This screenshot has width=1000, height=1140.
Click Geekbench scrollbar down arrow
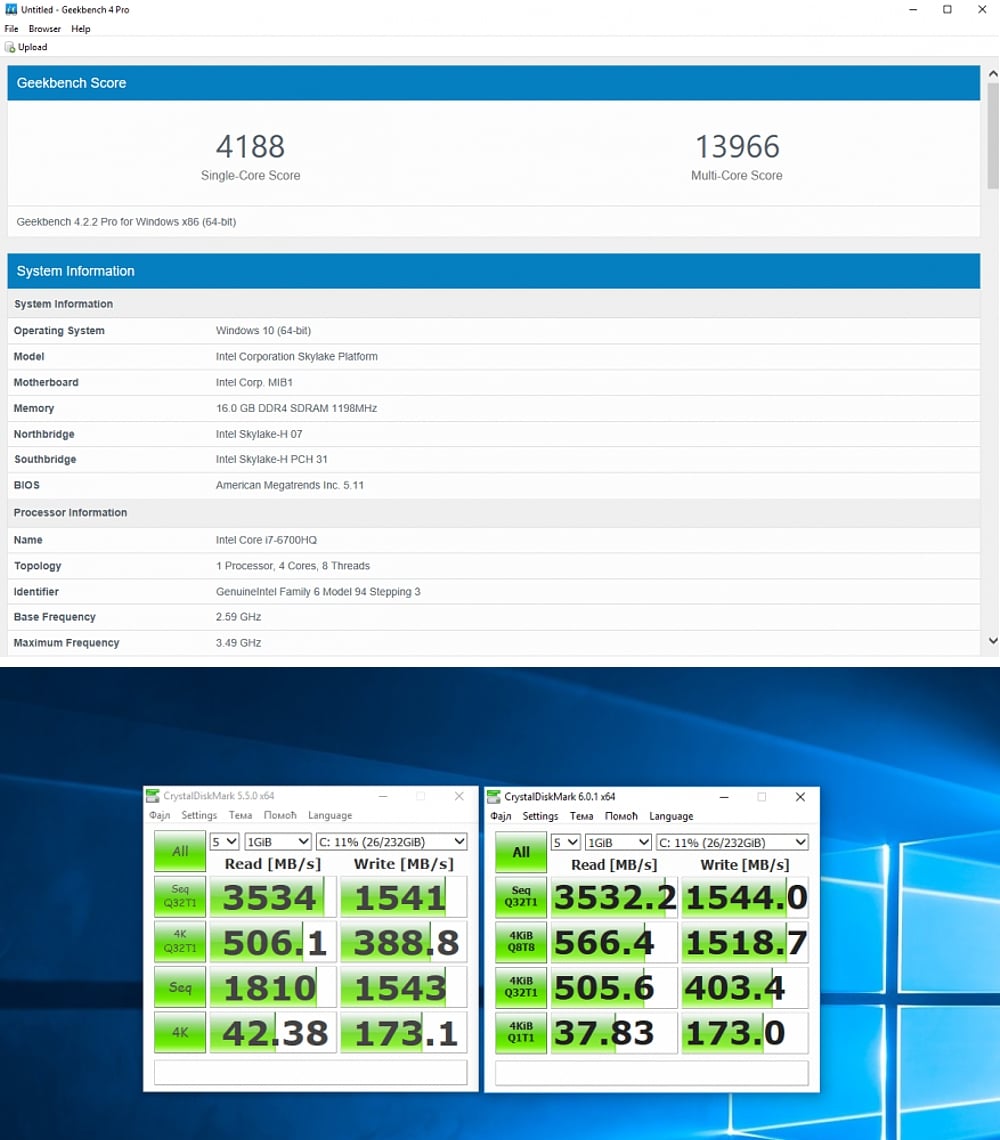993,641
